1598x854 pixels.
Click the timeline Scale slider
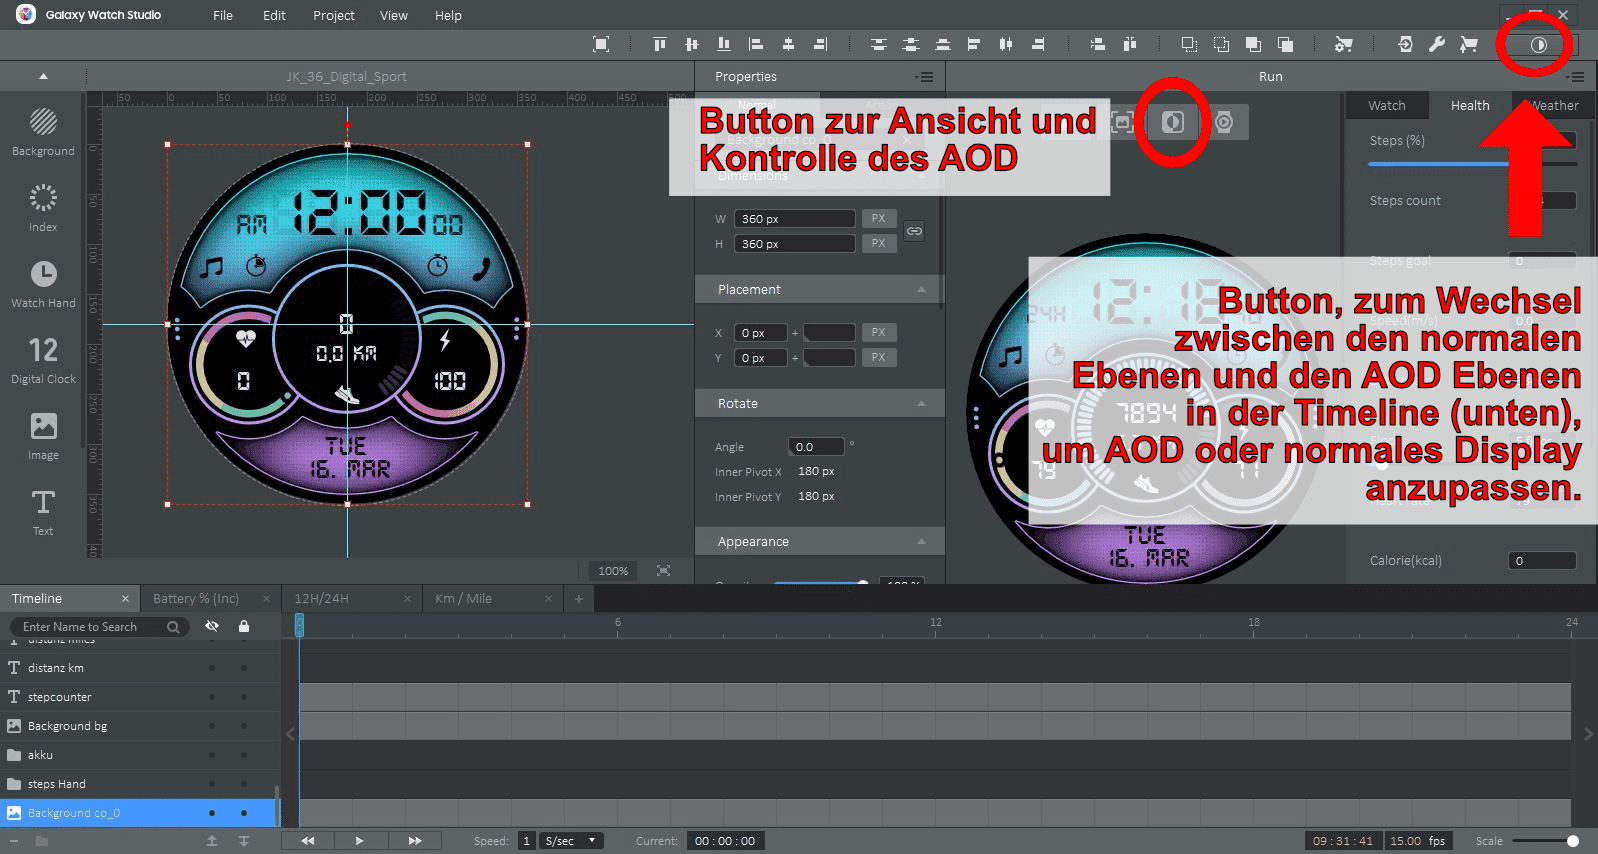click(x=1548, y=841)
